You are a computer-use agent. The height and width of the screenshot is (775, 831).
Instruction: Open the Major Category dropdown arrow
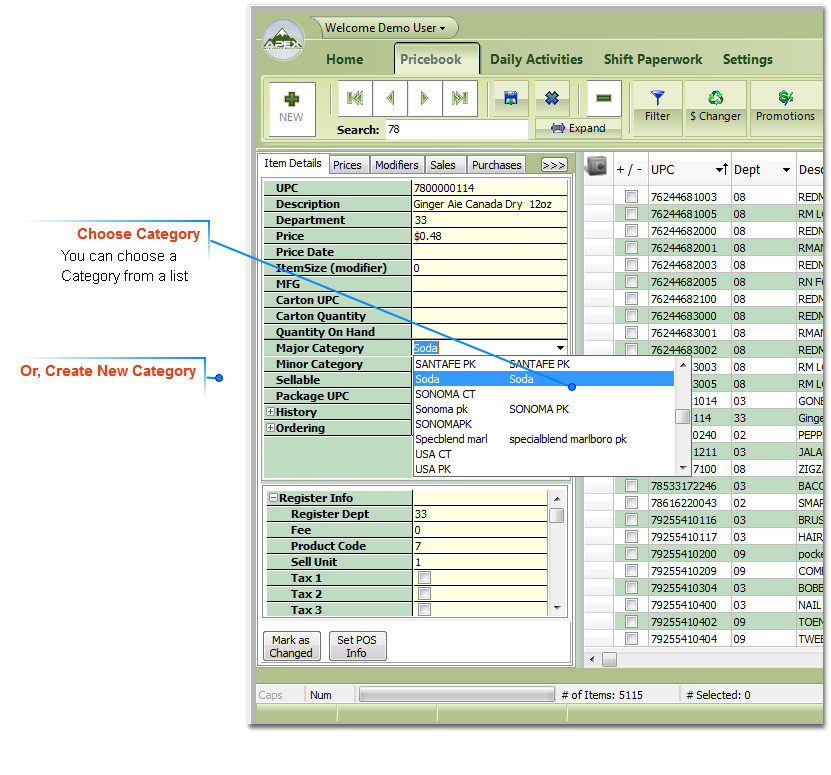pos(560,348)
